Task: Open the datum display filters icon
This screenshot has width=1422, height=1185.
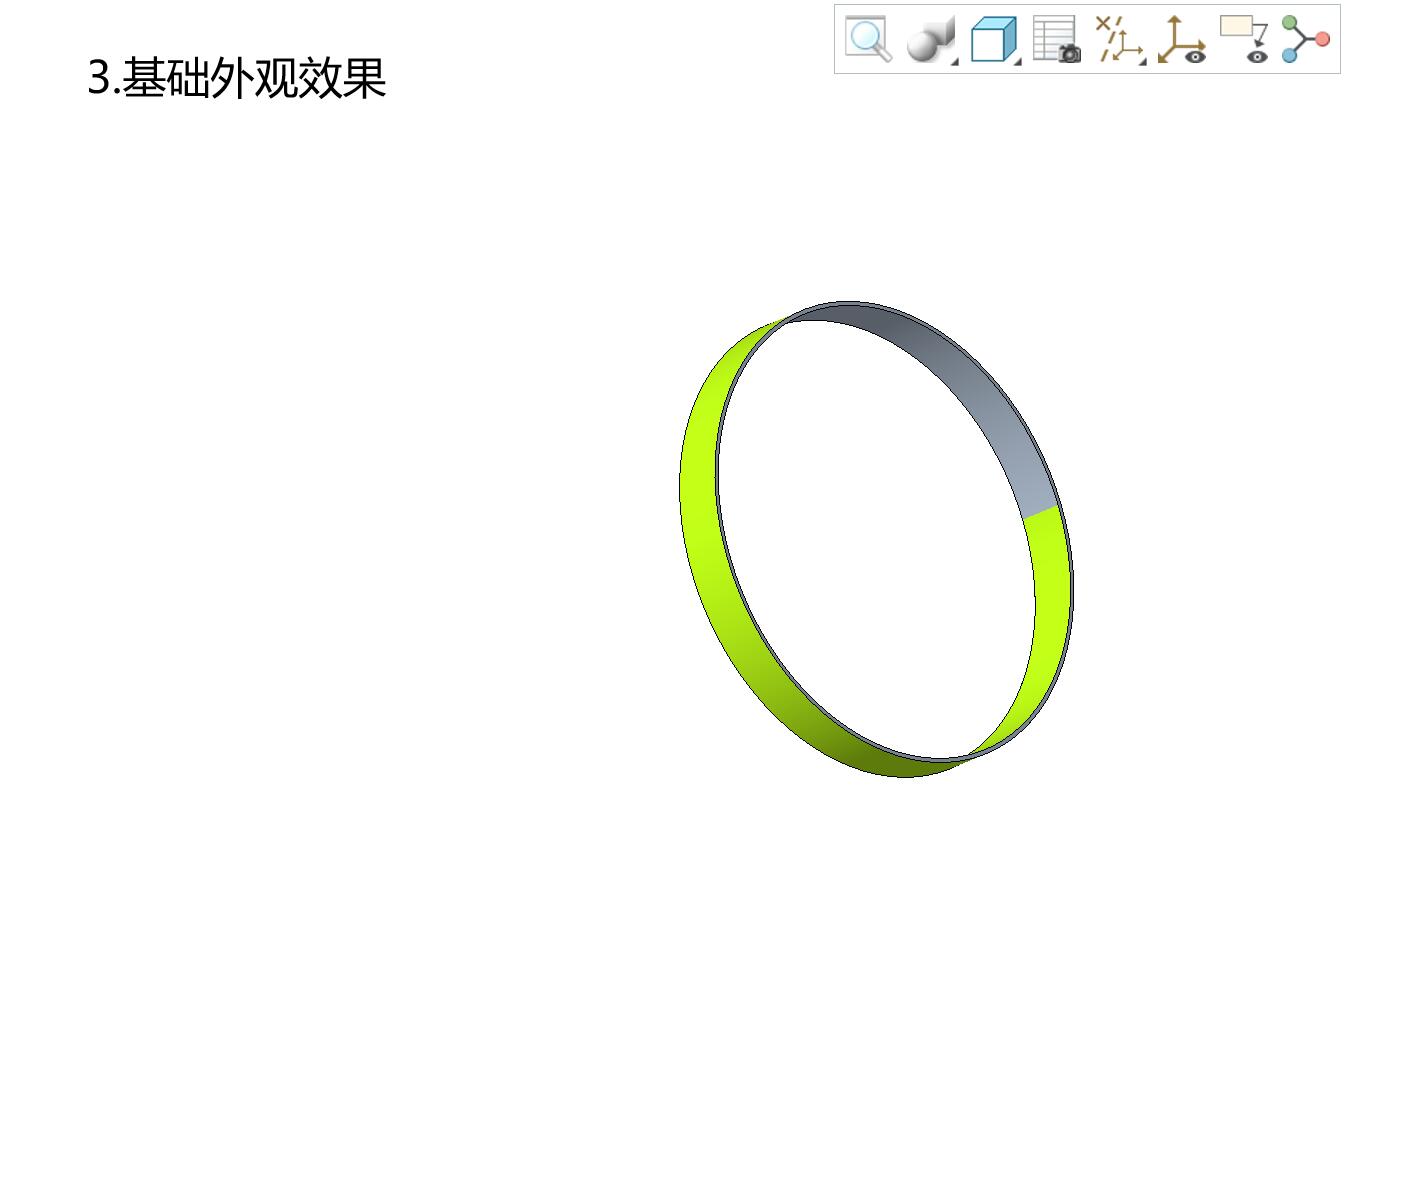Action: pyautogui.click(x=1119, y=40)
